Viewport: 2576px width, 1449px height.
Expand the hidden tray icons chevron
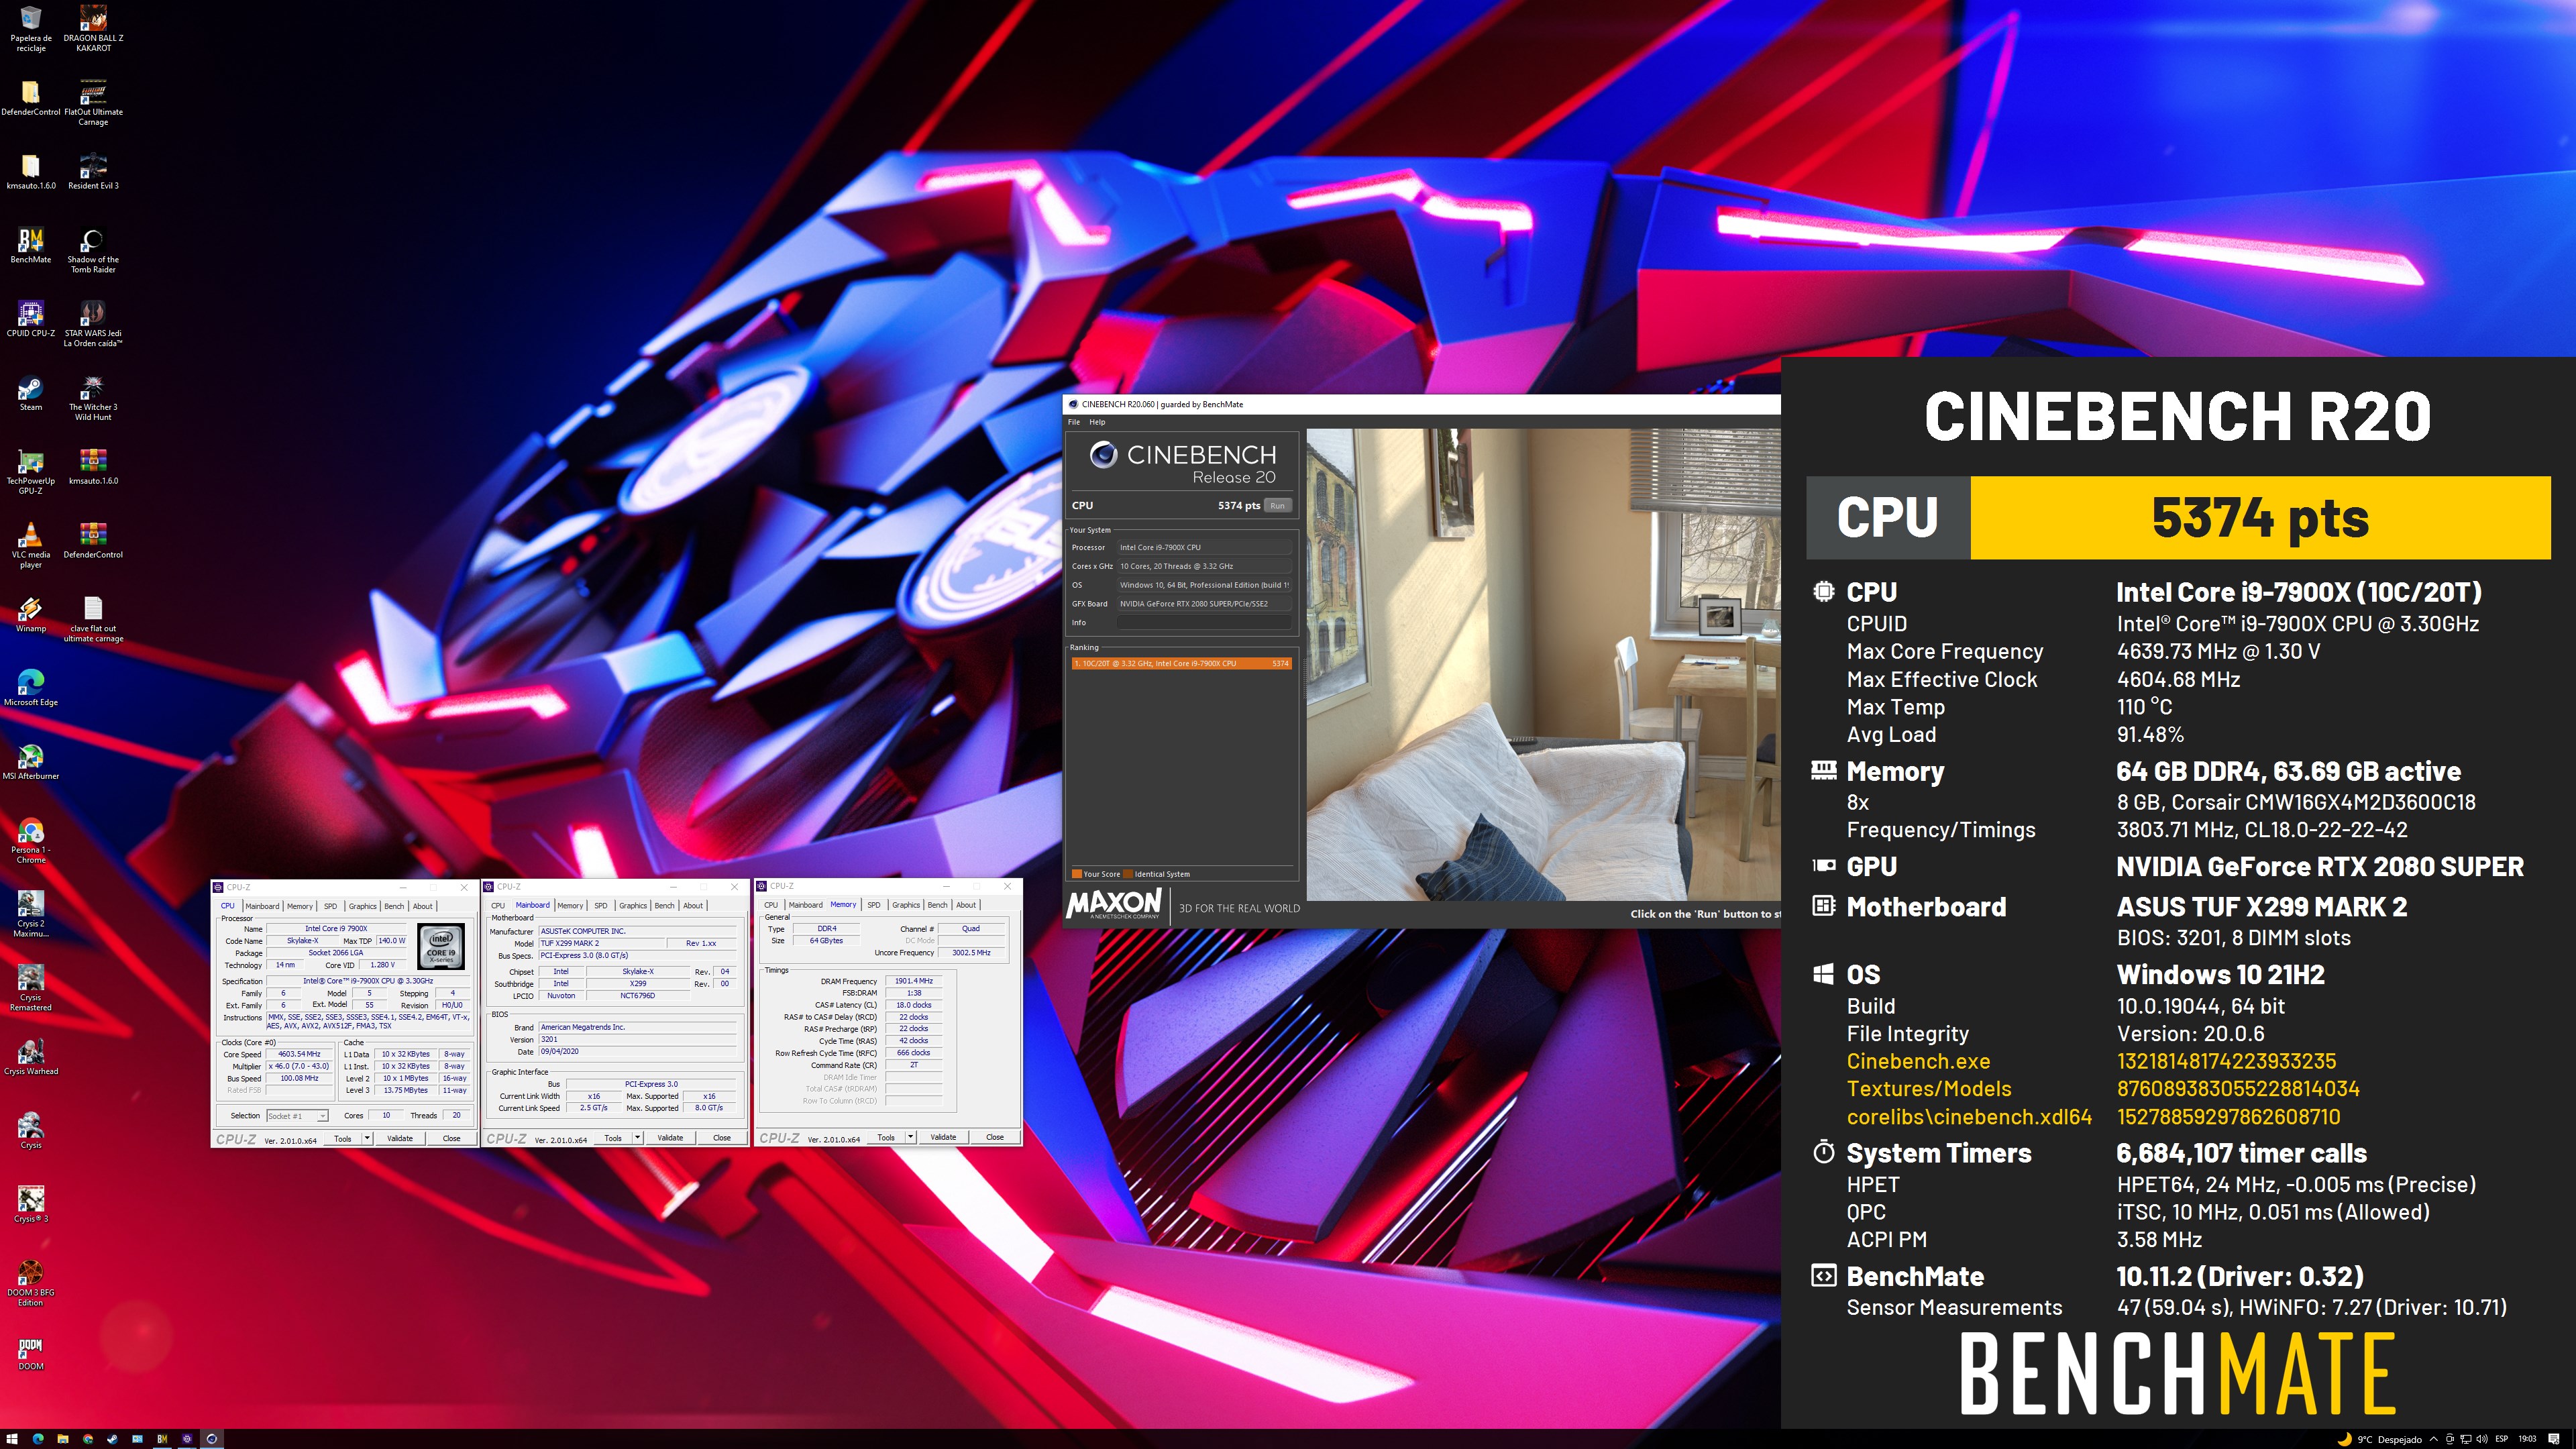tap(2433, 1439)
